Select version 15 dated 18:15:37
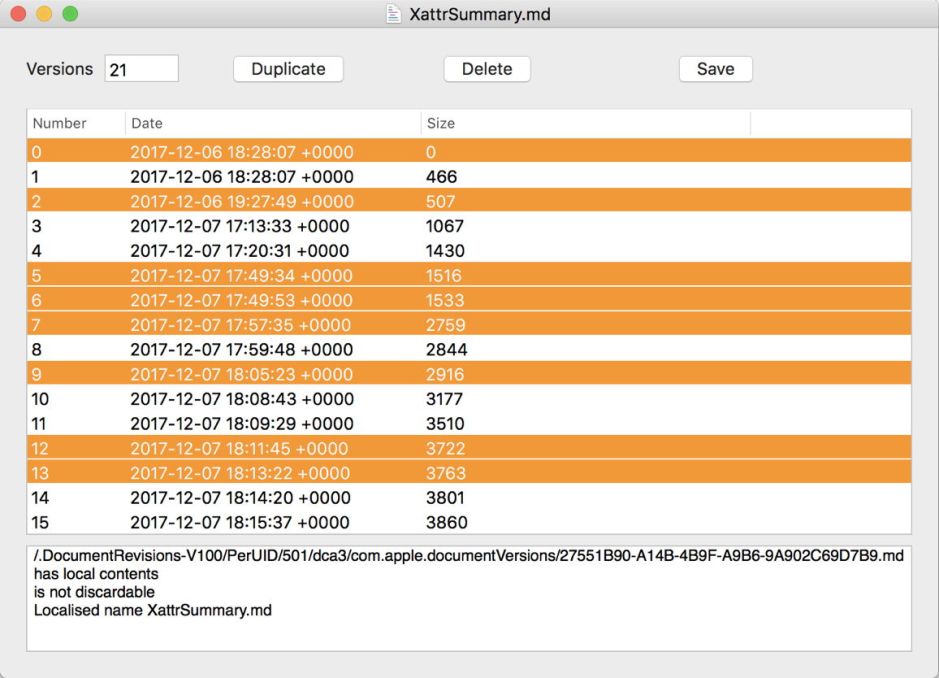Screen dimensions: 939x678 240,522
